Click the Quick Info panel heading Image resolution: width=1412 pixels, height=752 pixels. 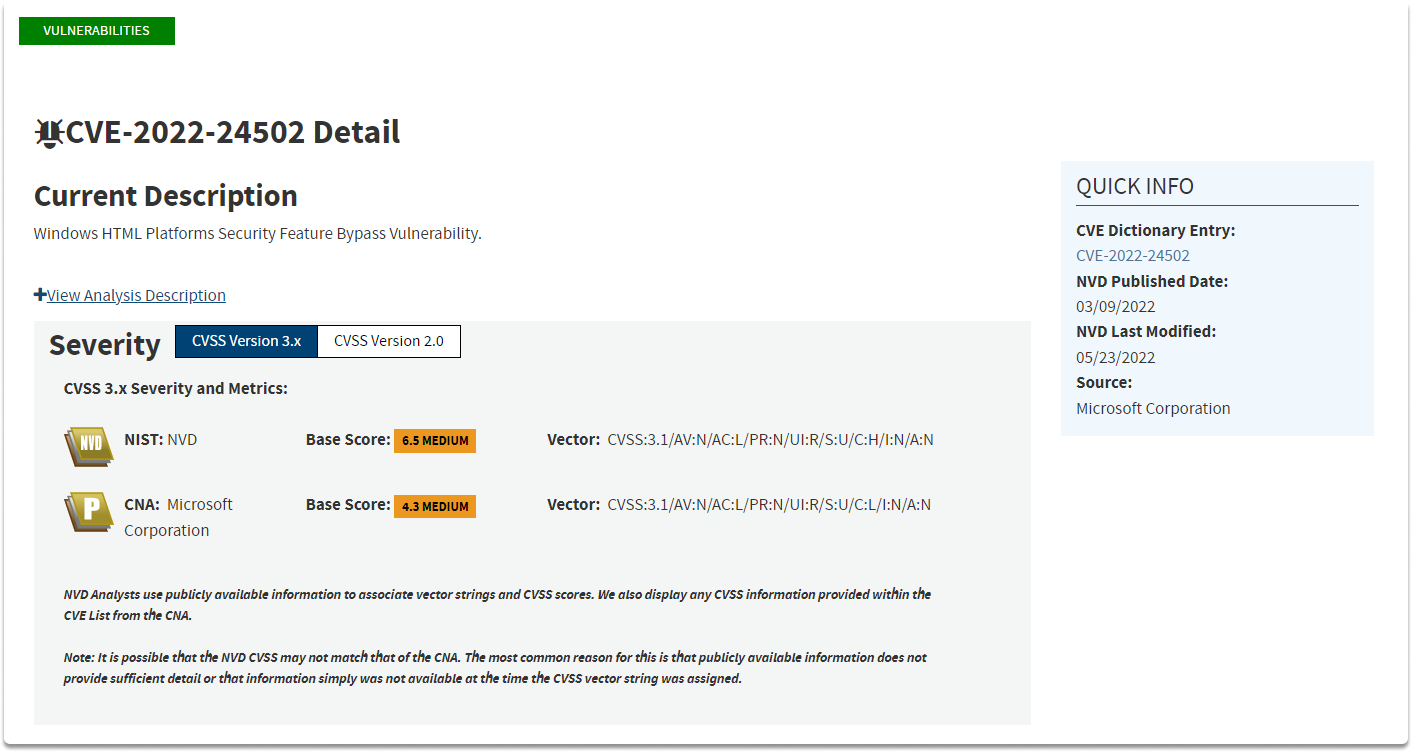(1135, 186)
